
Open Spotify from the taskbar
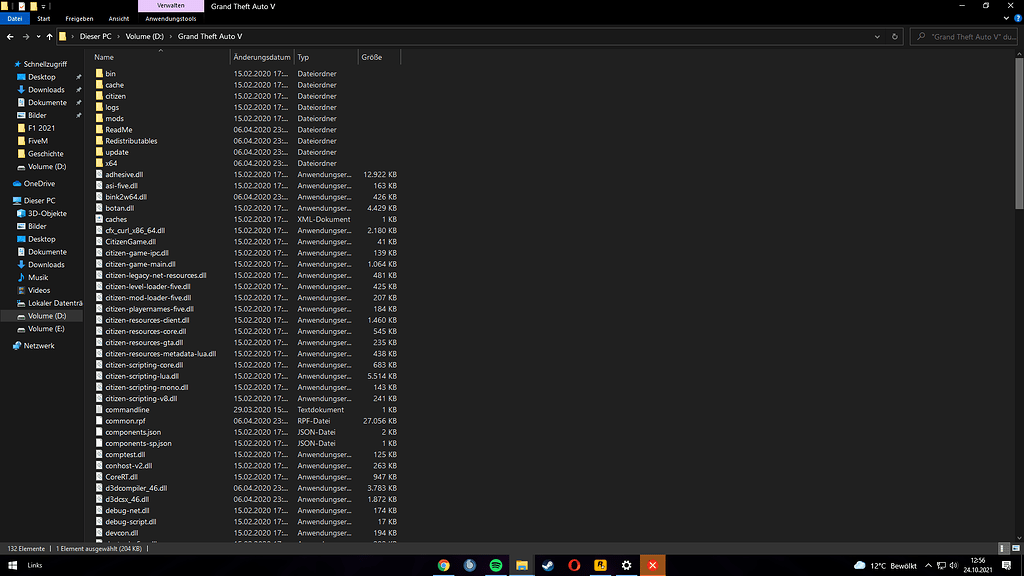pyautogui.click(x=496, y=565)
